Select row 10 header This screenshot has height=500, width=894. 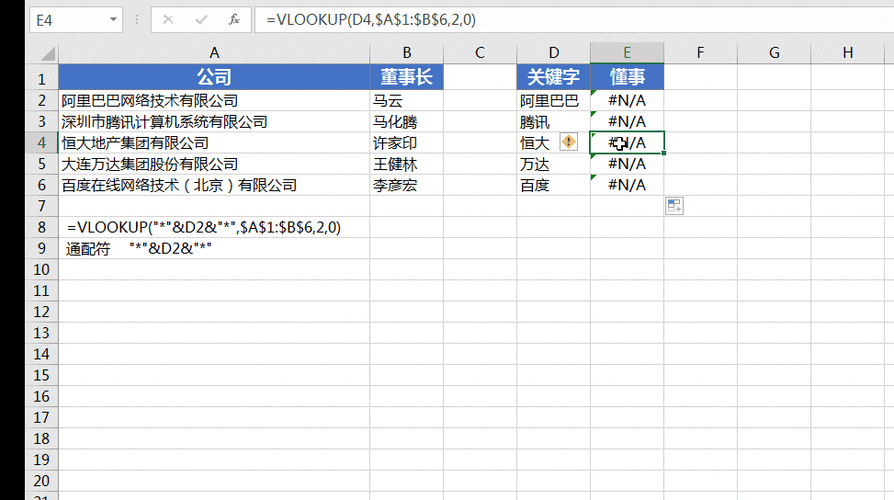(x=42, y=269)
